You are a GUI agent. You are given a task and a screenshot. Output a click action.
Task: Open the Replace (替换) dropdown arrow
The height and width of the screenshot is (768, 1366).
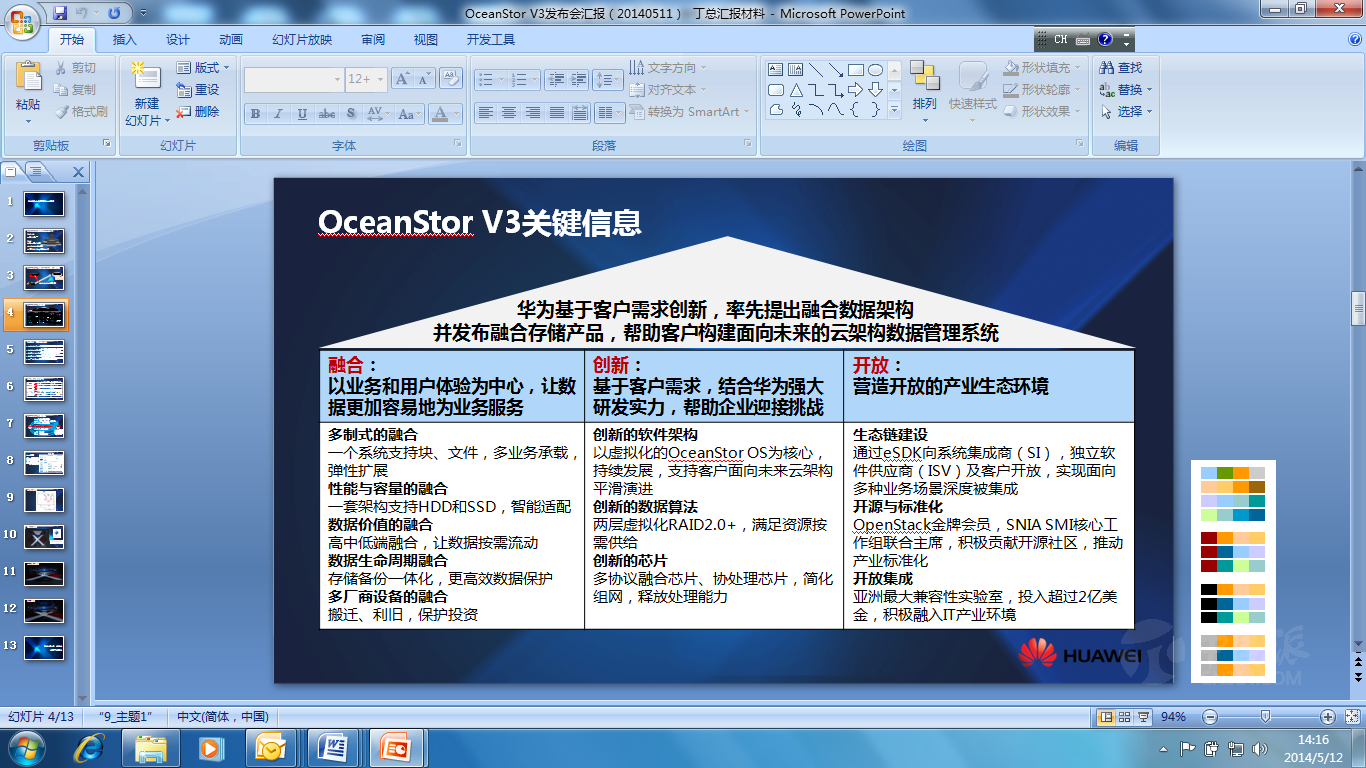pyautogui.click(x=1150, y=90)
